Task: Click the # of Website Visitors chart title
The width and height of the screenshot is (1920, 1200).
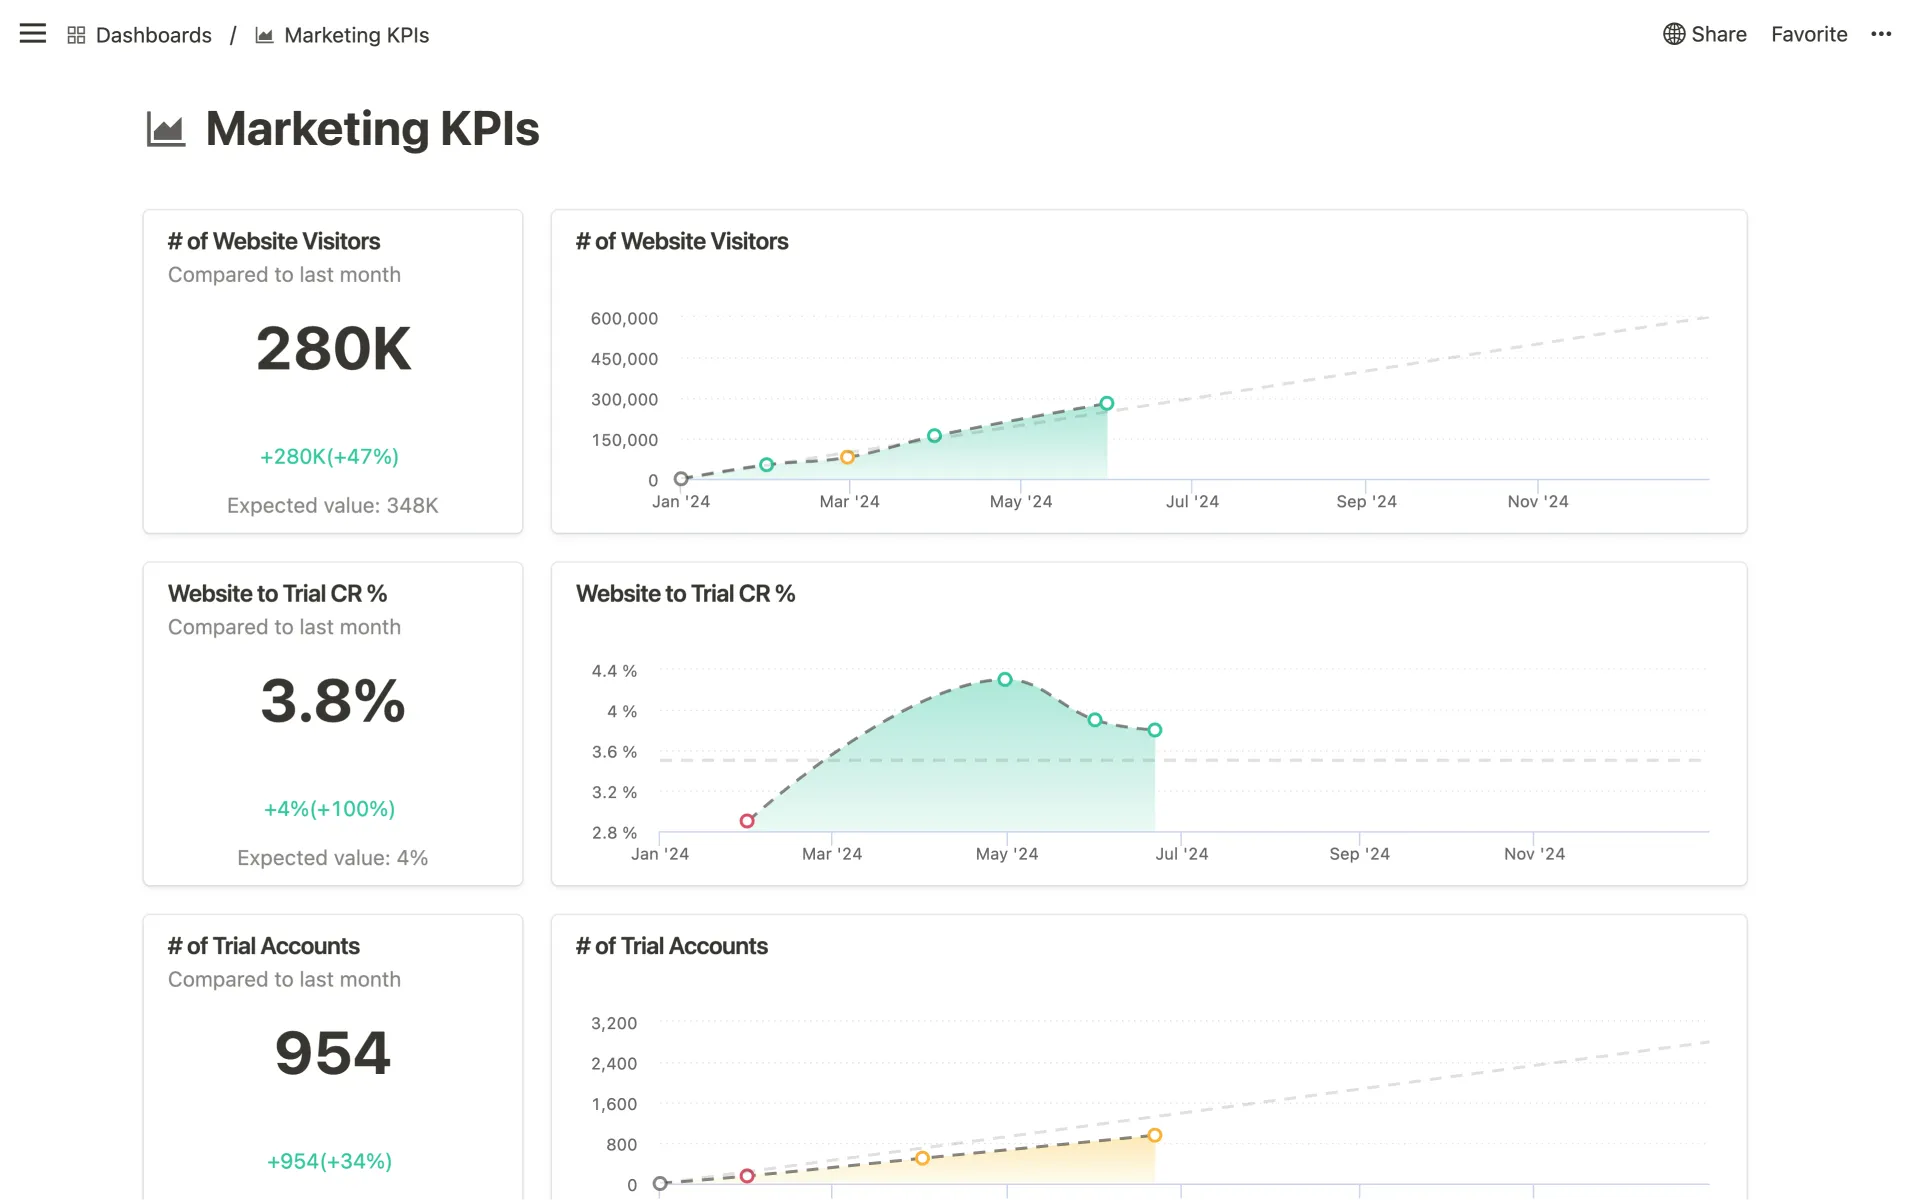Action: point(682,241)
